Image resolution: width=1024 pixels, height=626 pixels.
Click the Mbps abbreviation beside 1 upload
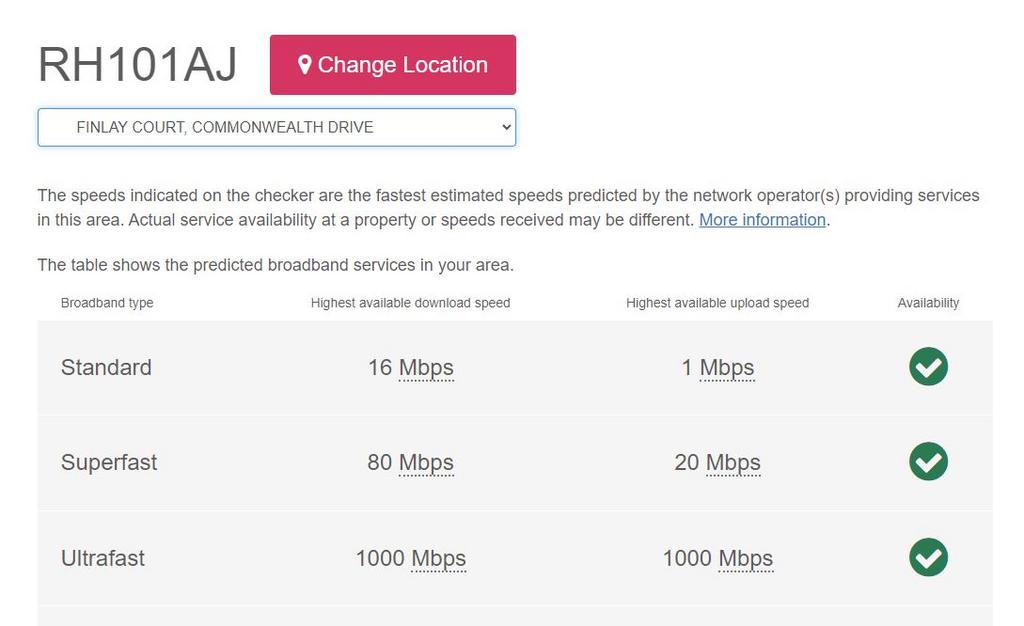click(727, 368)
